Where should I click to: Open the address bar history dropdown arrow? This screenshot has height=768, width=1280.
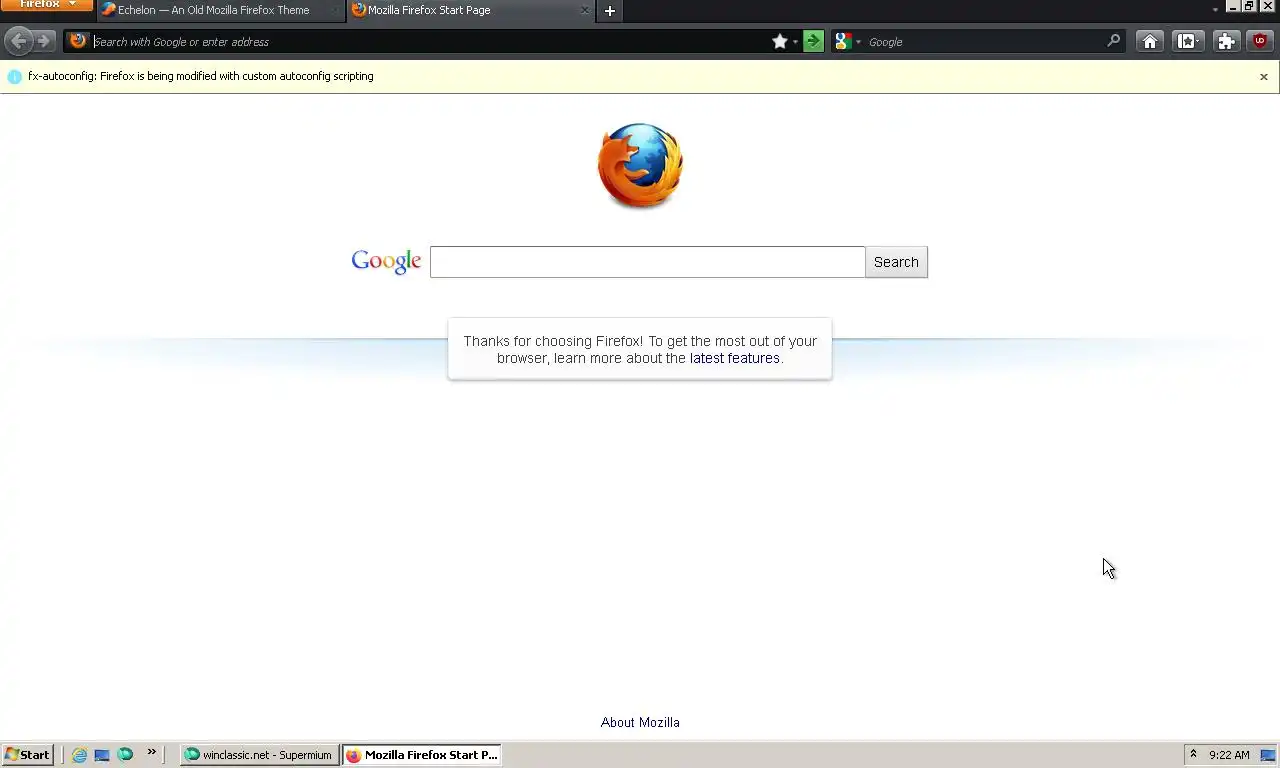tap(795, 42)
